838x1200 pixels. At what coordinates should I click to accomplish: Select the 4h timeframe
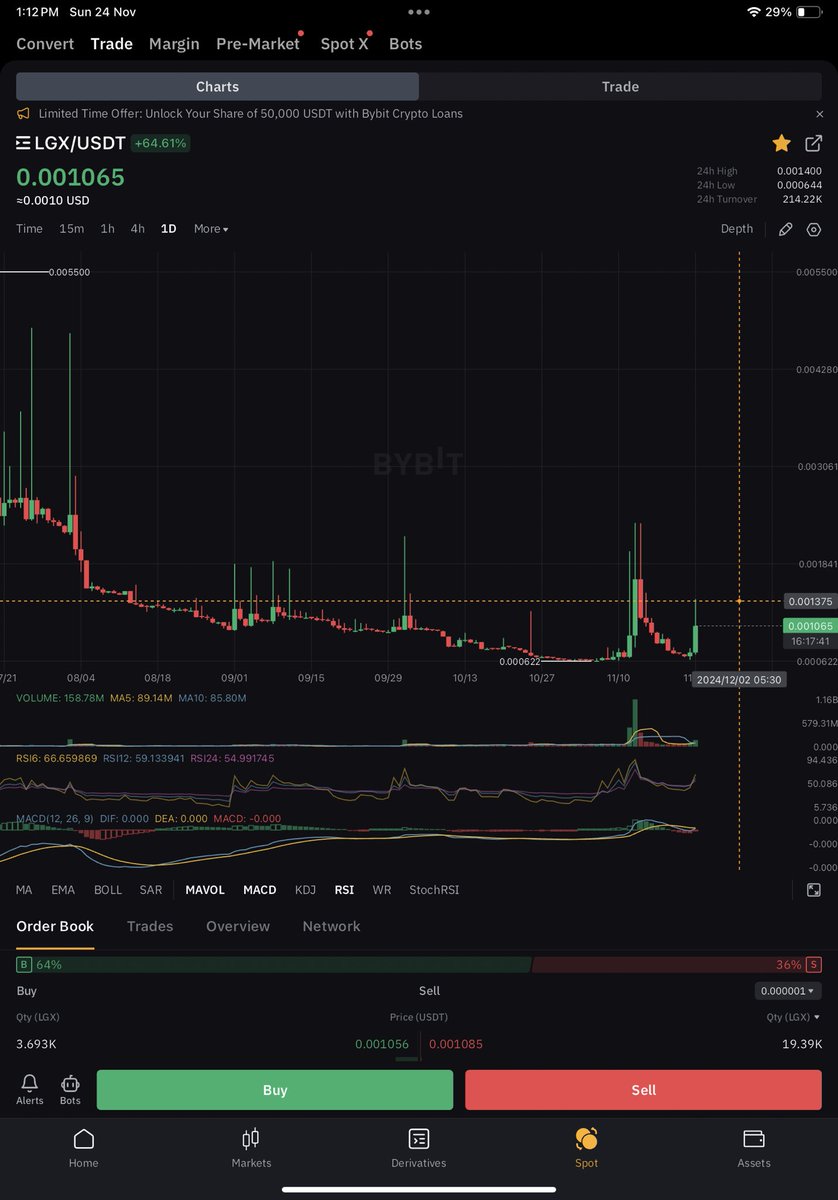[137, 229]
